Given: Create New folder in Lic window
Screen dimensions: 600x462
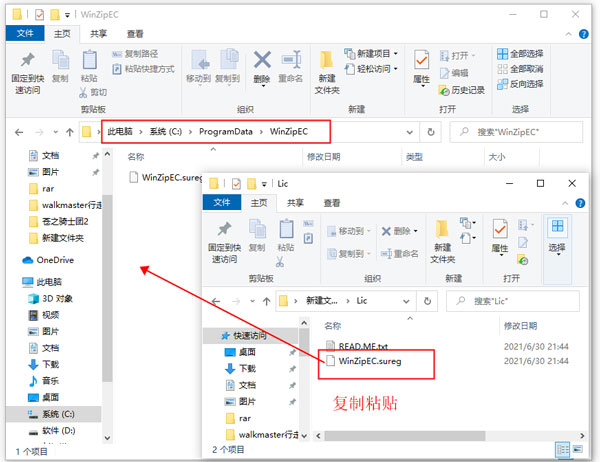Looking at the screenshot, I should (442, 242).
